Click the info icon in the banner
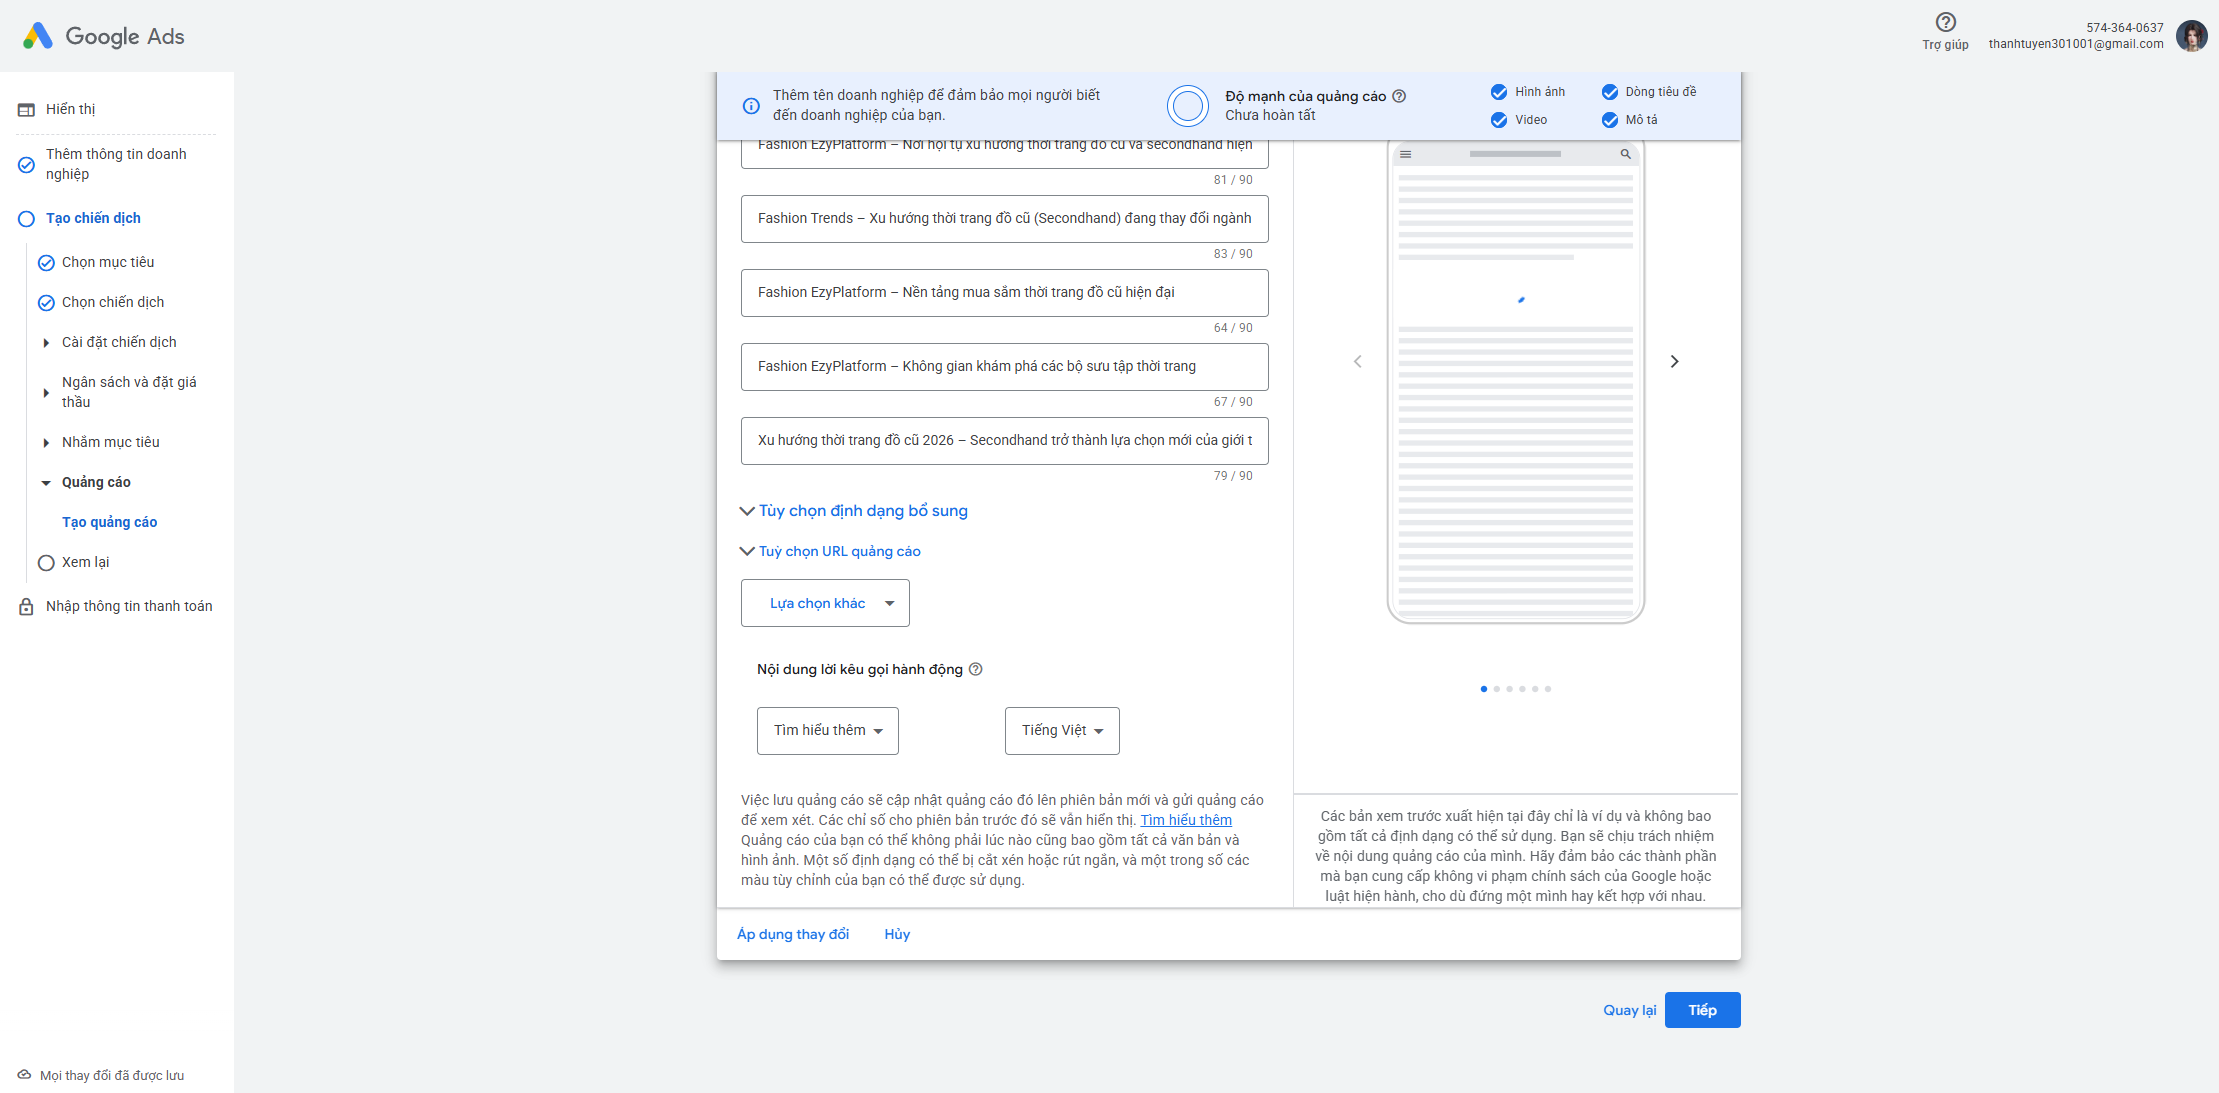The image size is (2219, 1093). click(751, 105)
